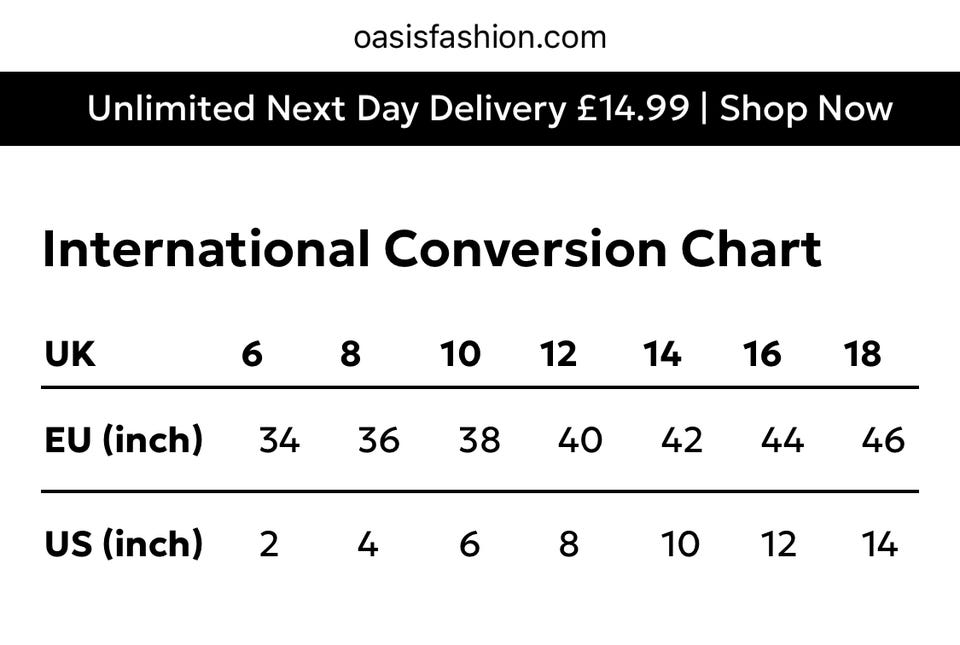Click the £14.99 price in banner
Viewport: 960px width, 645px height.
[x=633, y=108]
